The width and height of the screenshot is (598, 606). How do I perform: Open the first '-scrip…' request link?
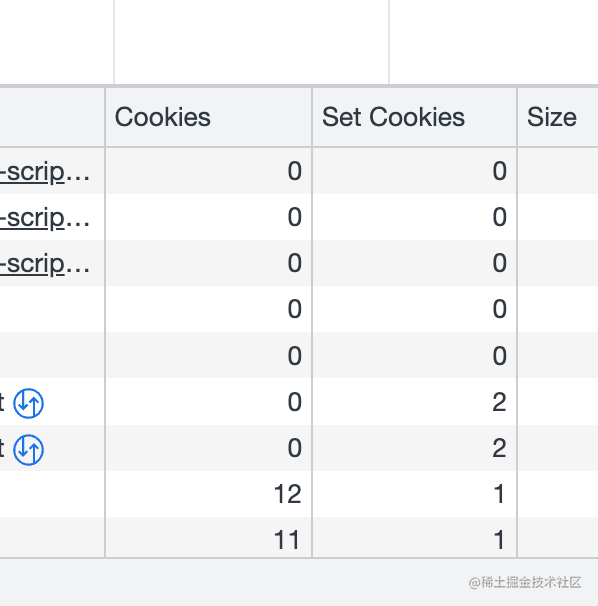45,172
